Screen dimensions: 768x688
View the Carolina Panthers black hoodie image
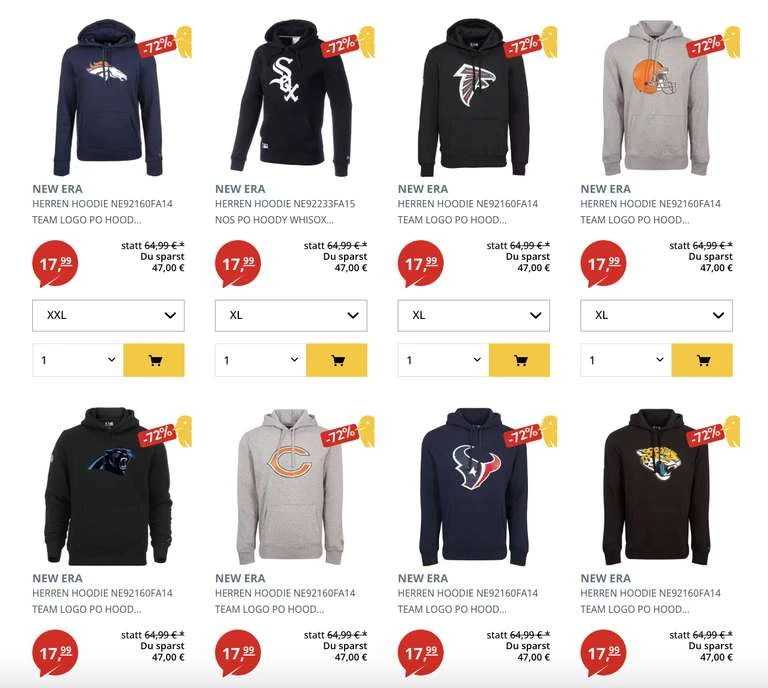(x=108, y=486)
